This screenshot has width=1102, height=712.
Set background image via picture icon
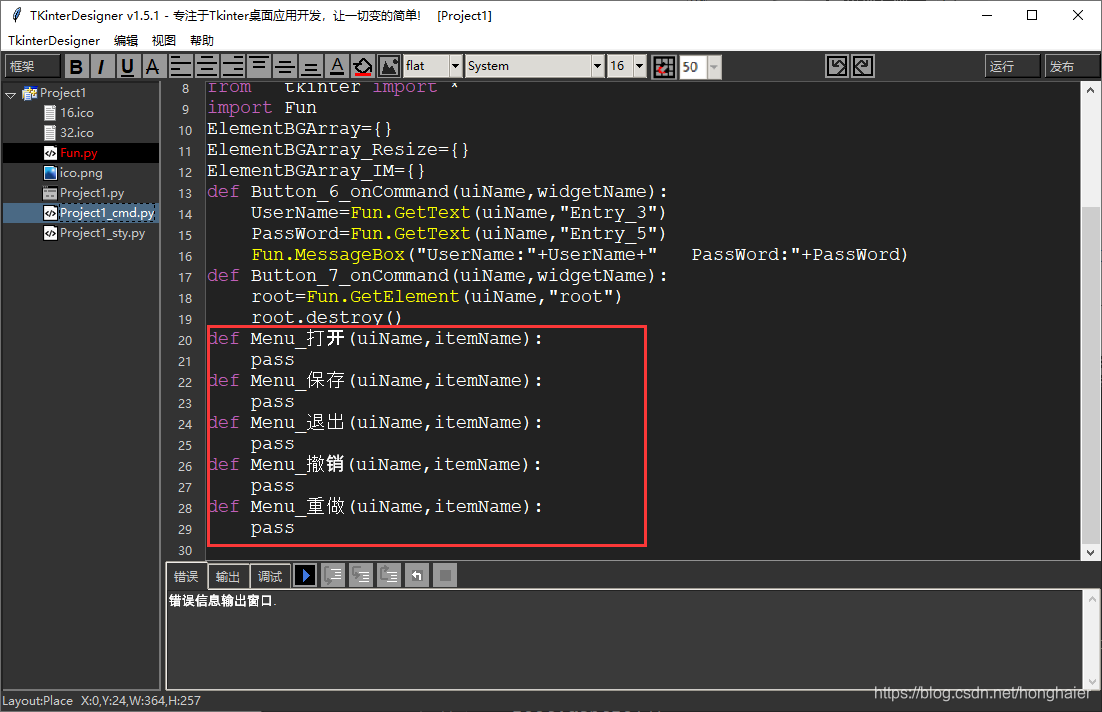389,67
